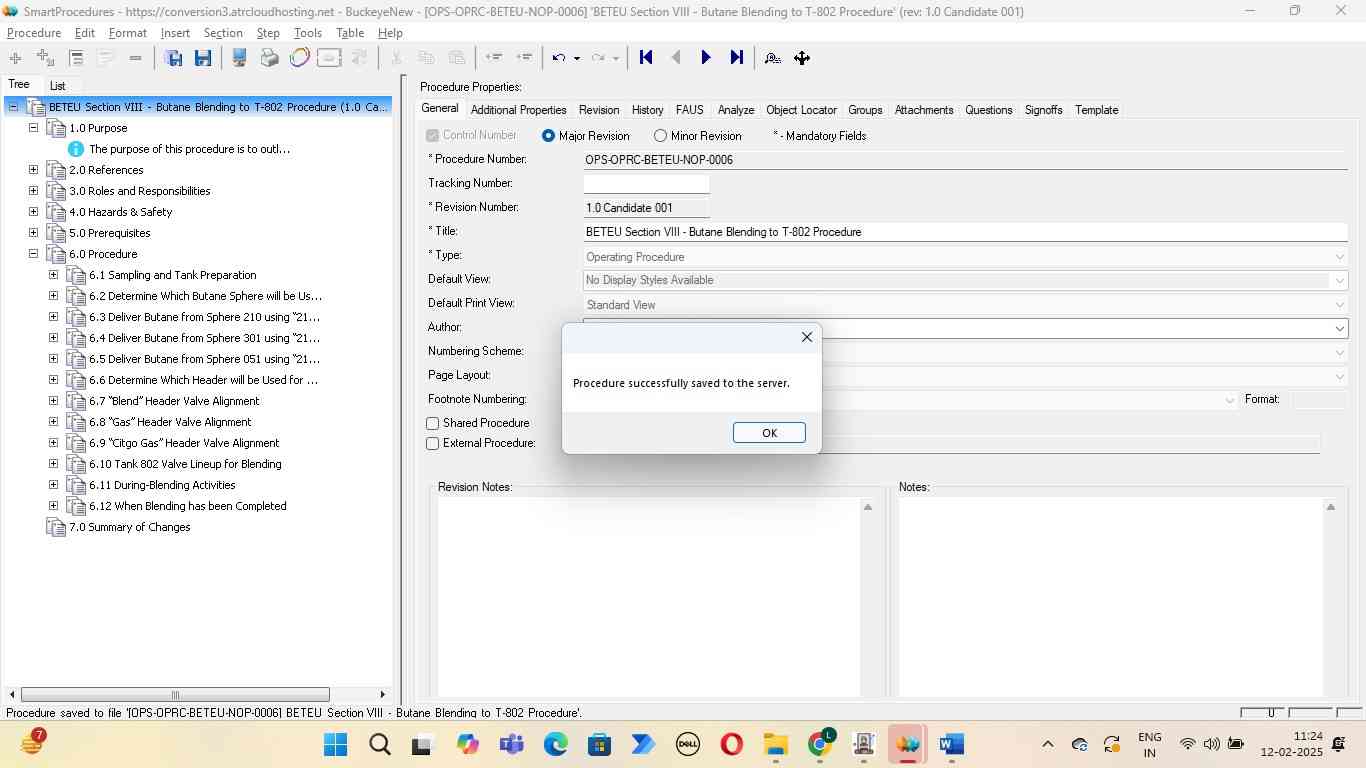1366x768 pixels.
Task: Expand the 4.0 Hazards & Safety node
Action: coord(33,212)
